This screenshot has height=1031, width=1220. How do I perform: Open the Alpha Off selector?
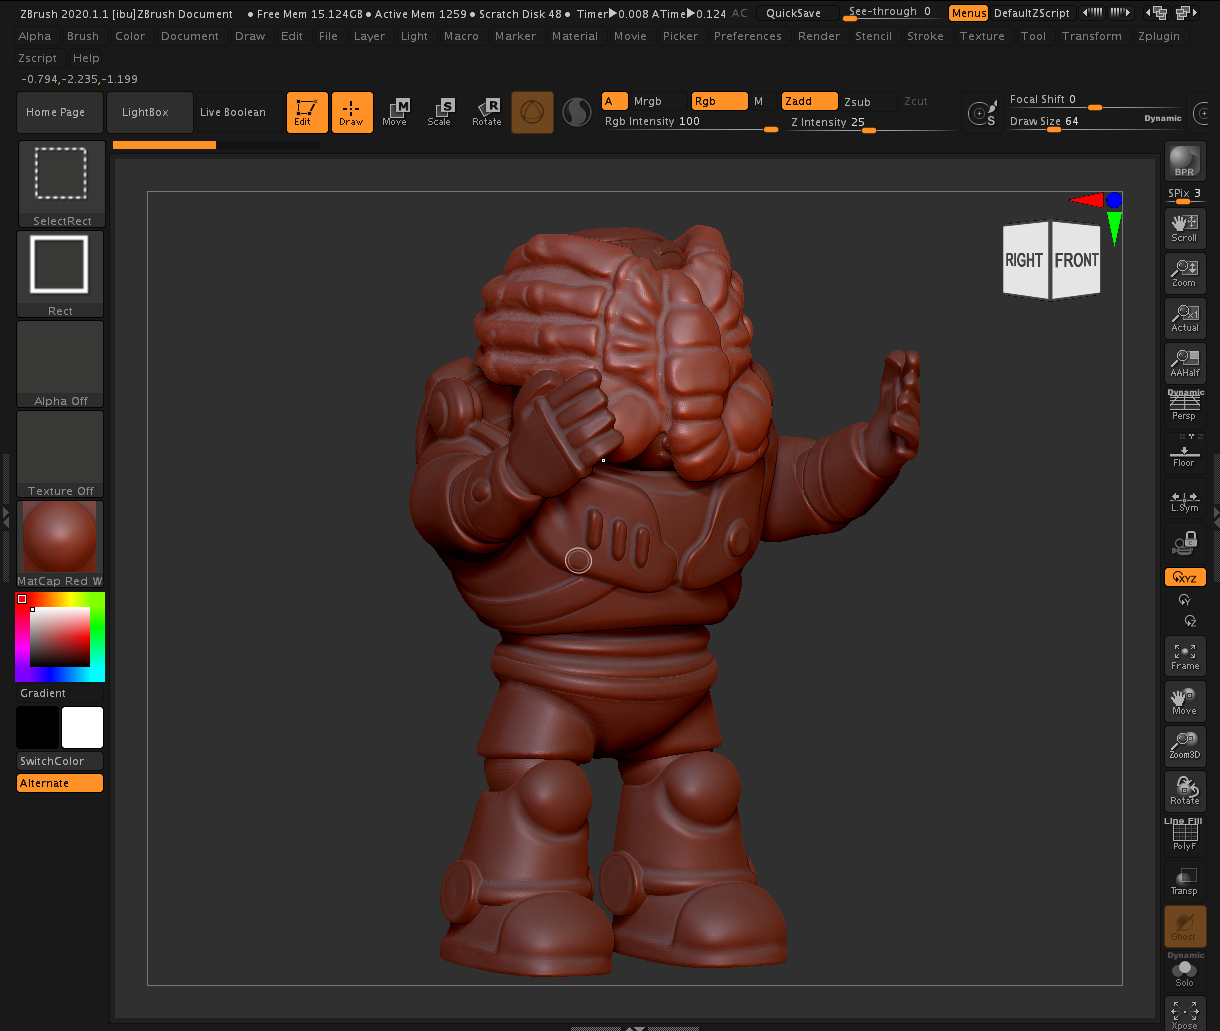[x=61, y=364]
